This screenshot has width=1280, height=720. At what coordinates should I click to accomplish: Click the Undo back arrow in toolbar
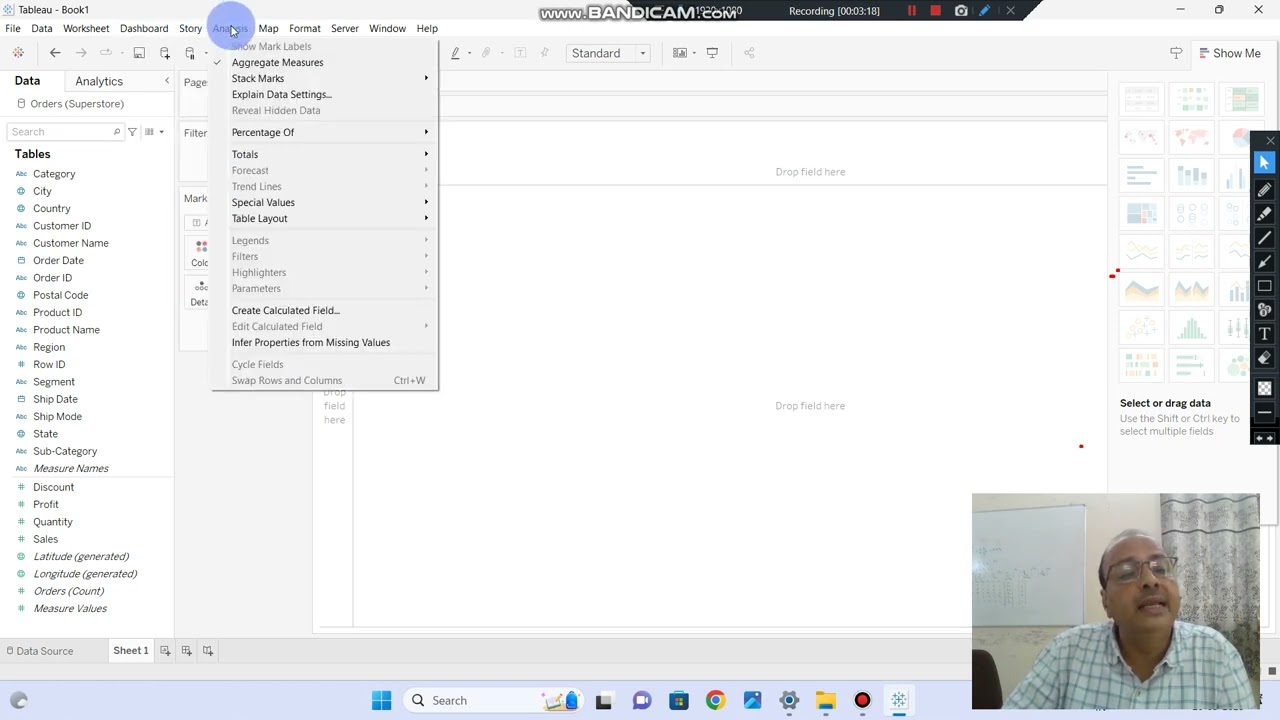(55, 53)
